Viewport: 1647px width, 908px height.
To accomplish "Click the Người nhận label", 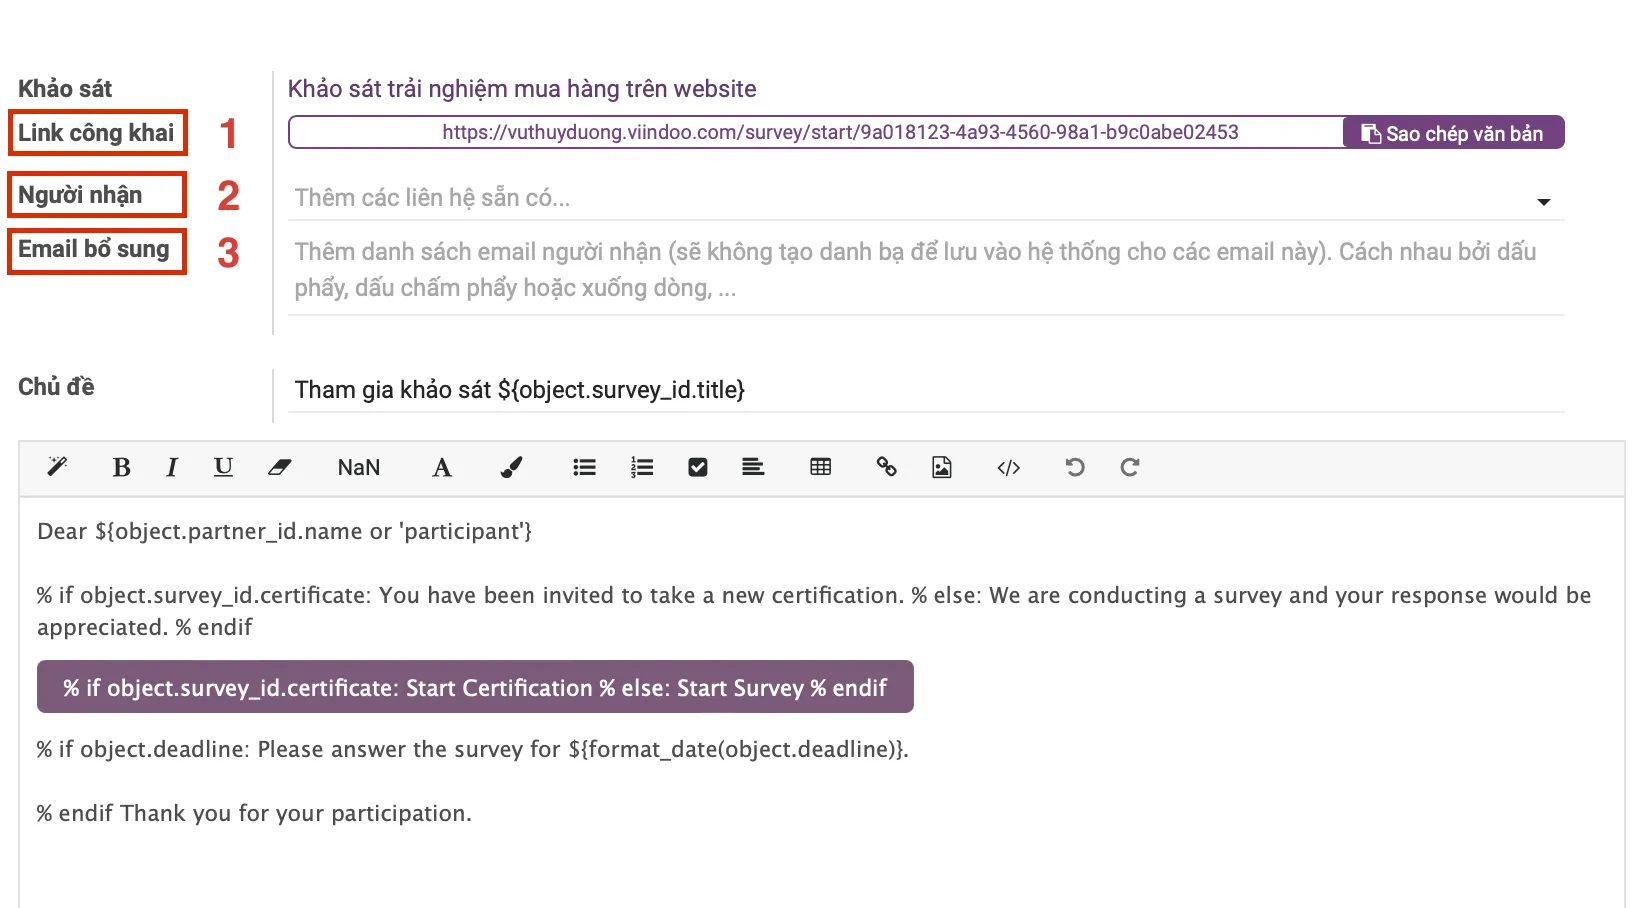I will (x=80, y=195).
